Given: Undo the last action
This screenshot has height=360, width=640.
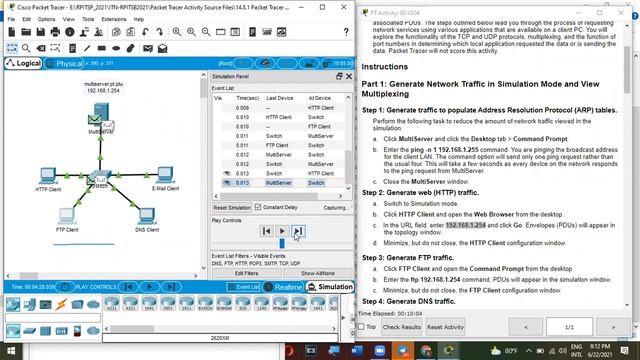Looking at the screenshot, I should pos(145,32).
